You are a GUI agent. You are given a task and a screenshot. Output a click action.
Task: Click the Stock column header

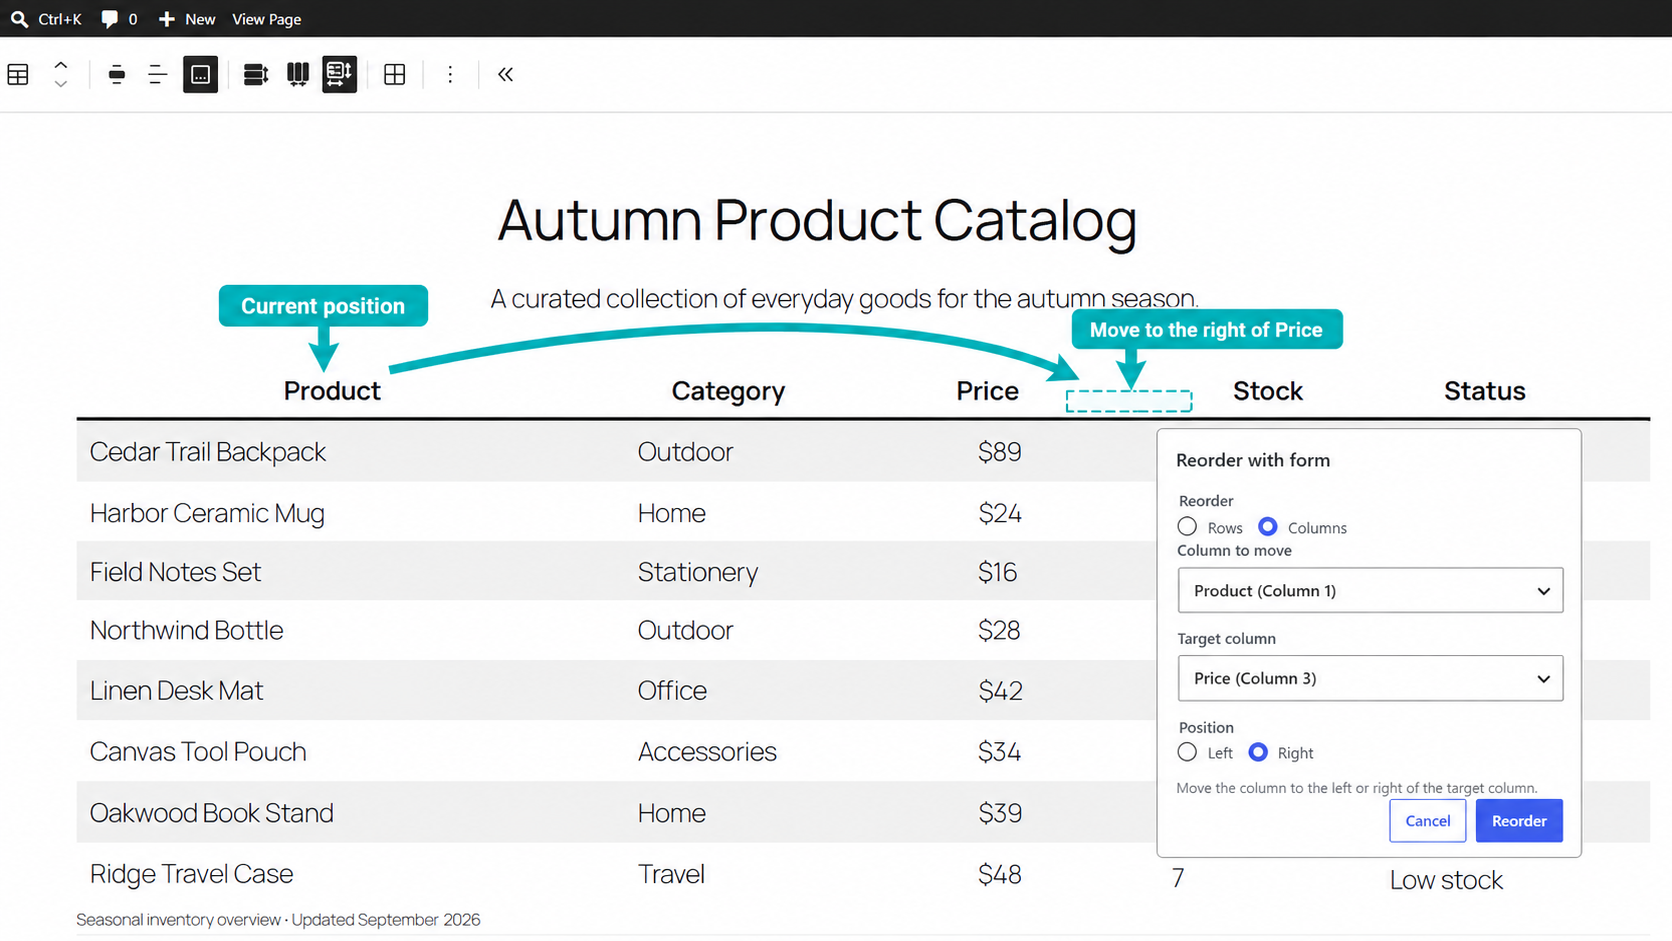click(1268, 391)
